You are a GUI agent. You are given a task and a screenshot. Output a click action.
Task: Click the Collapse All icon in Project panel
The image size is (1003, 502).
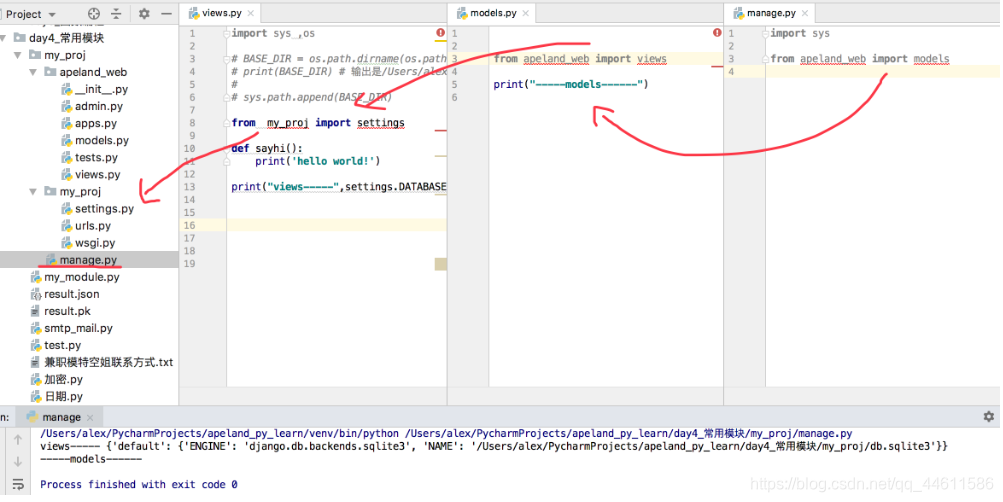pyautogui.click(x=118, y=14)
